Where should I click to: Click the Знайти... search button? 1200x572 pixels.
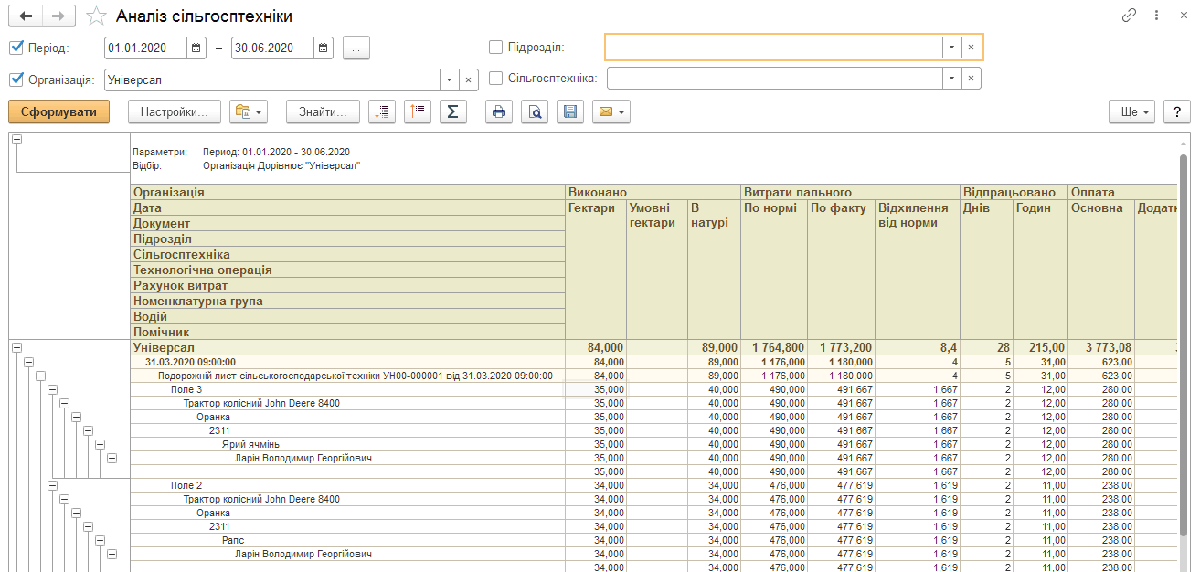click(323, 112)
